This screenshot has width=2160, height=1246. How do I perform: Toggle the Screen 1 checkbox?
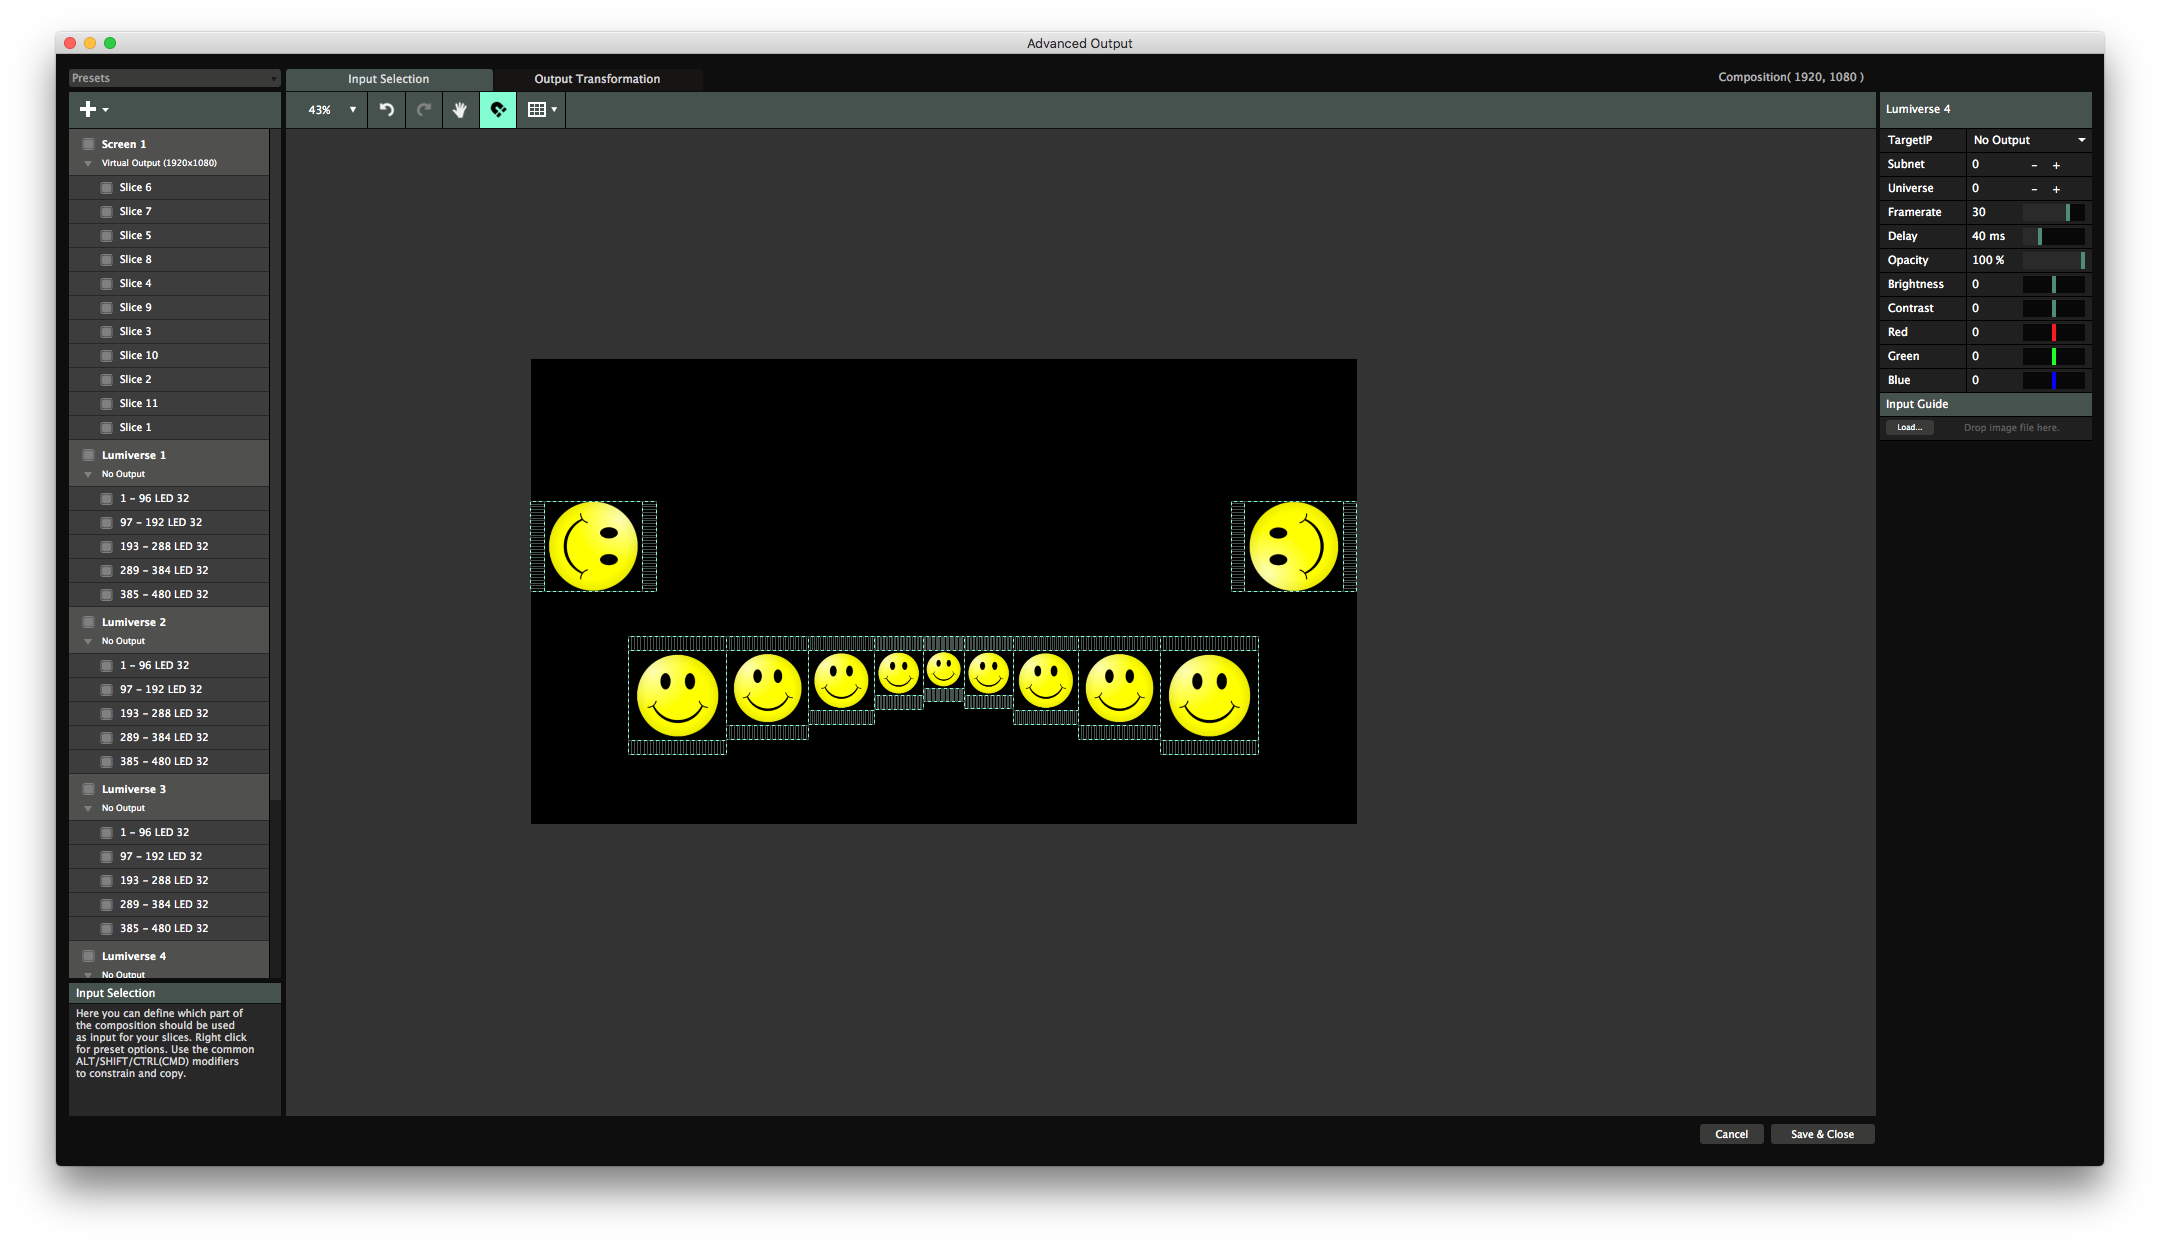[x=88, y=144]
